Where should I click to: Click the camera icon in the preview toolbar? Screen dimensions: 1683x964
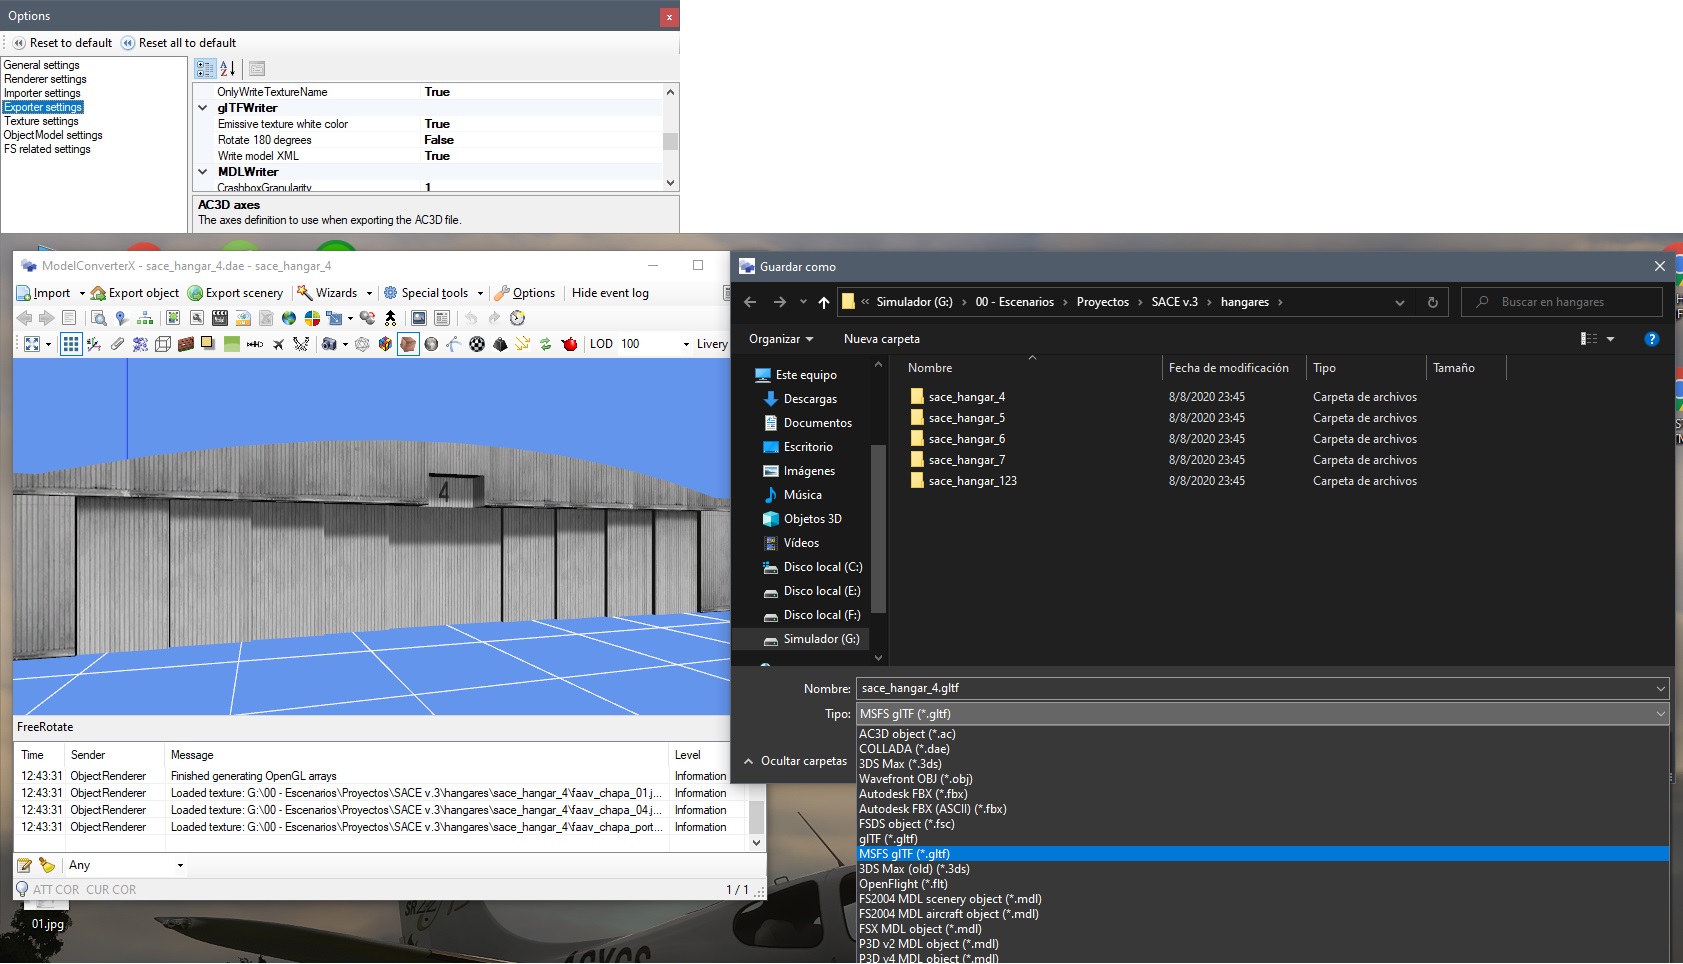pyautogui.click(x=329, y=344)
